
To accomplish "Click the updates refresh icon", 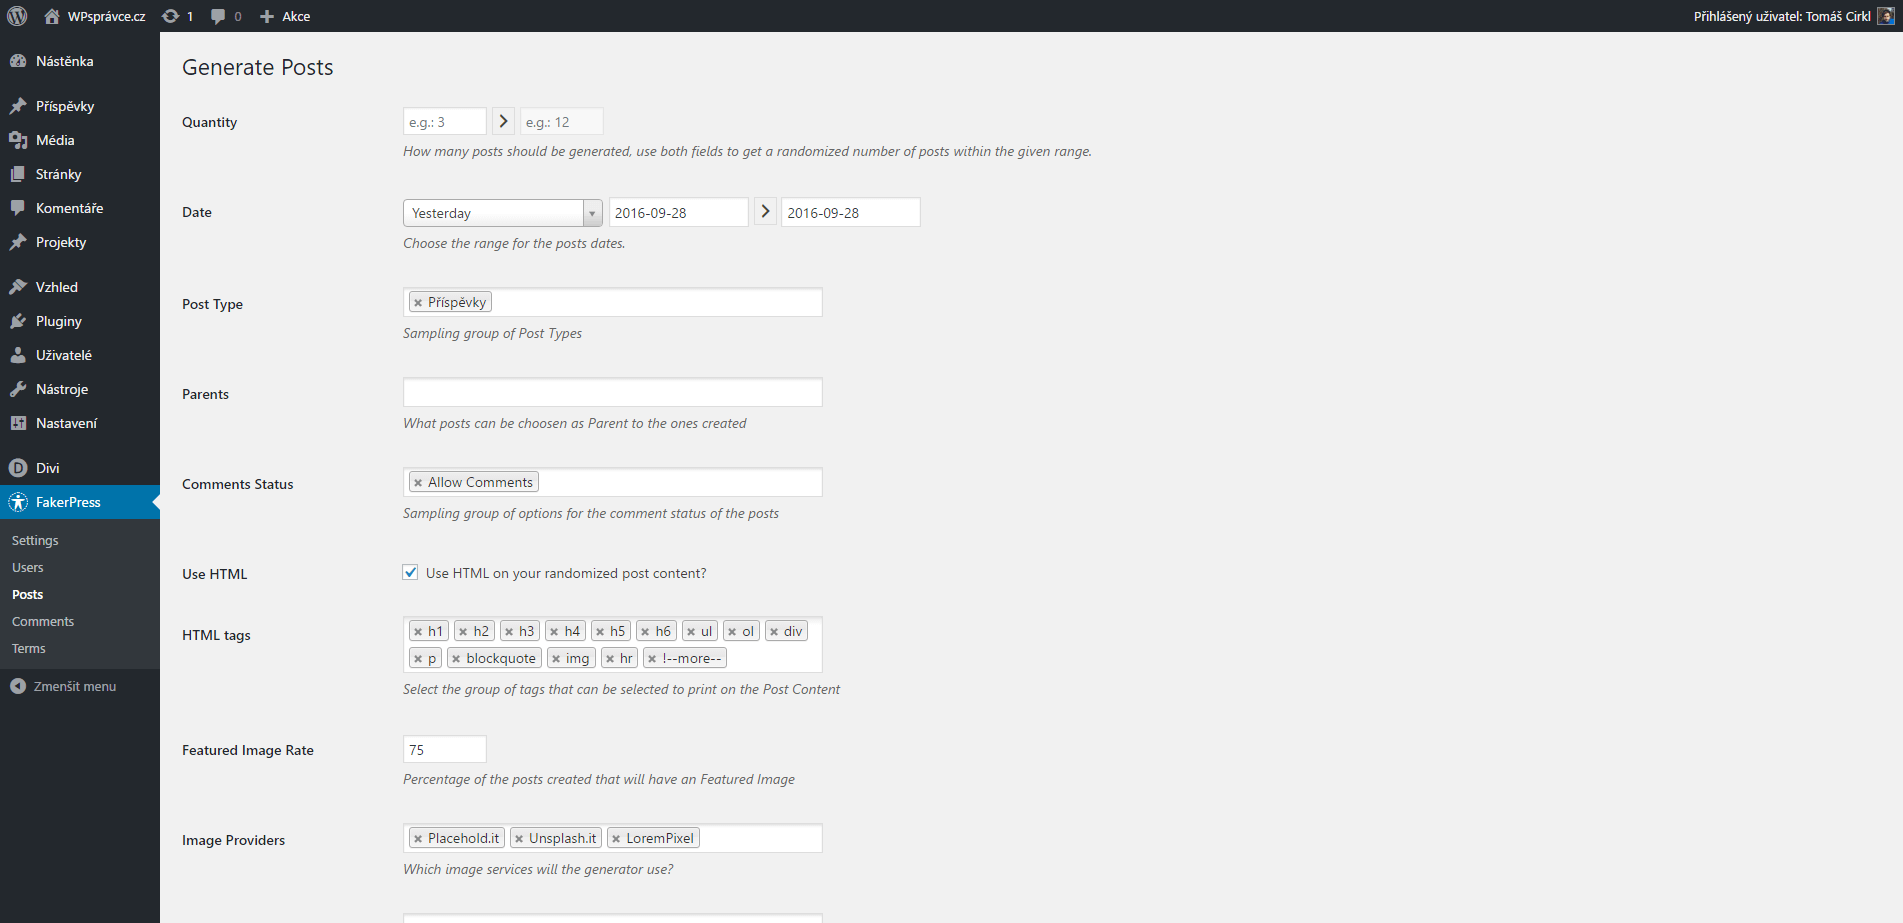I will coord(171,16).
